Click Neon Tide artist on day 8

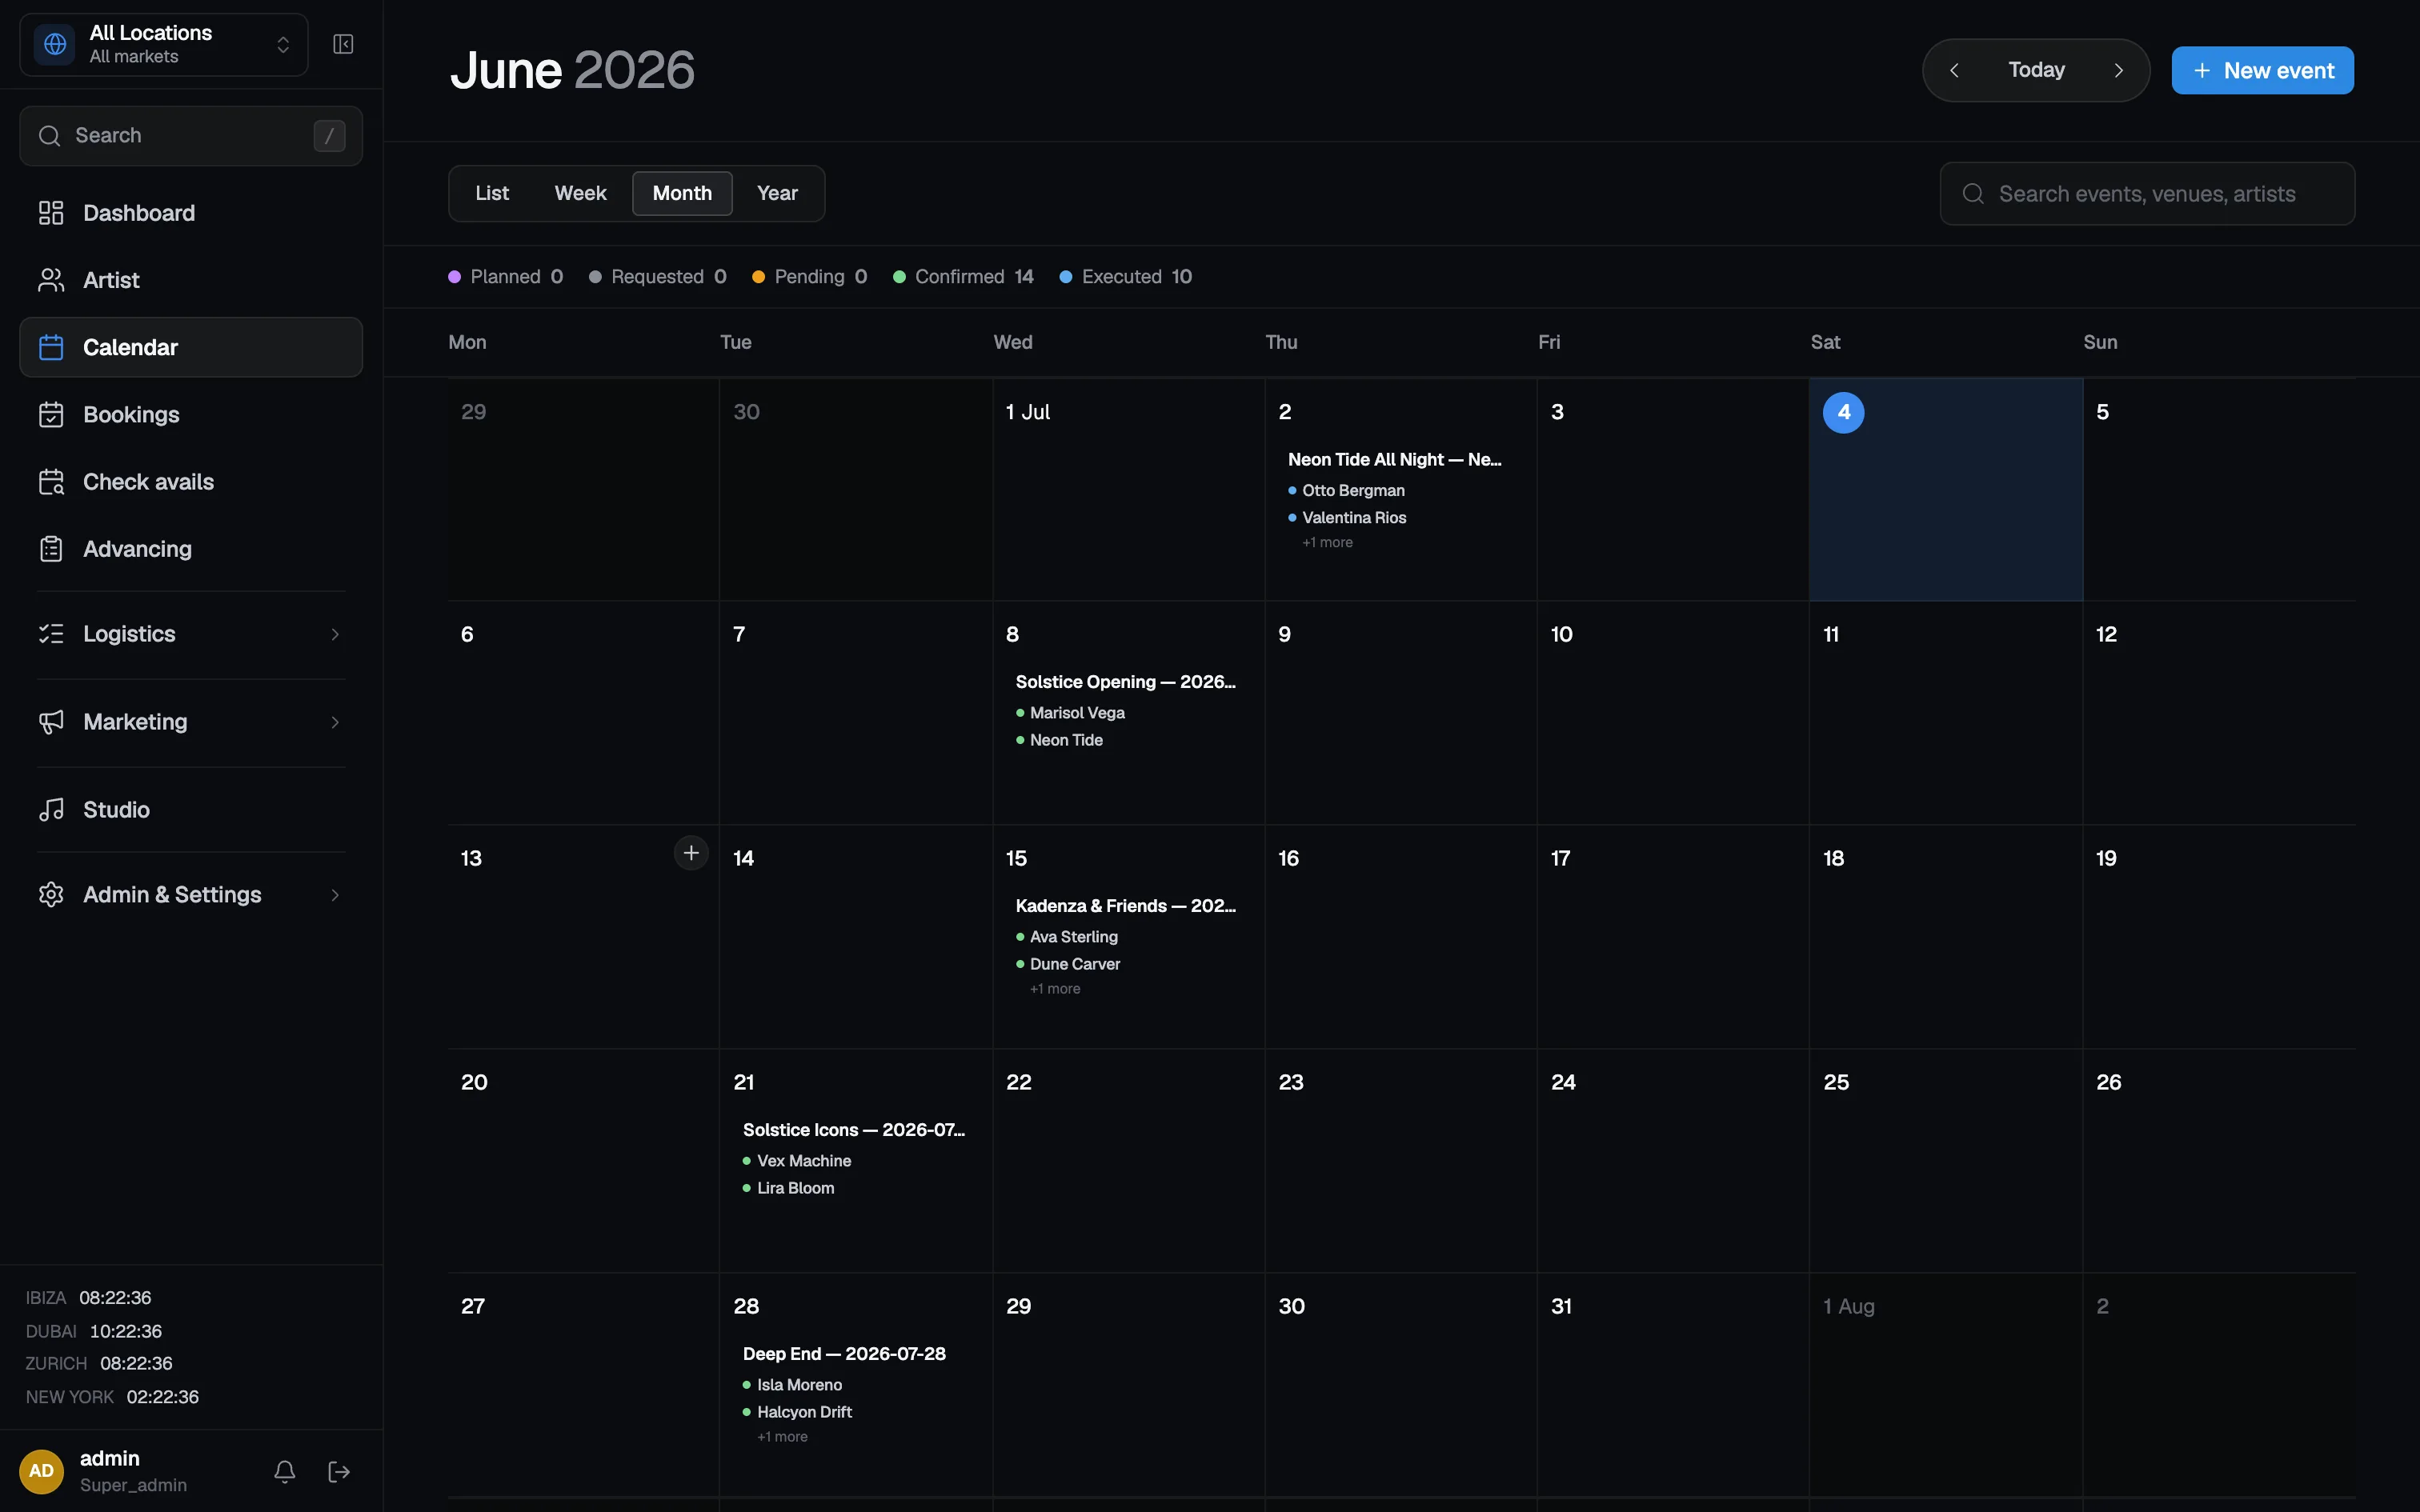coord(1059,740)
